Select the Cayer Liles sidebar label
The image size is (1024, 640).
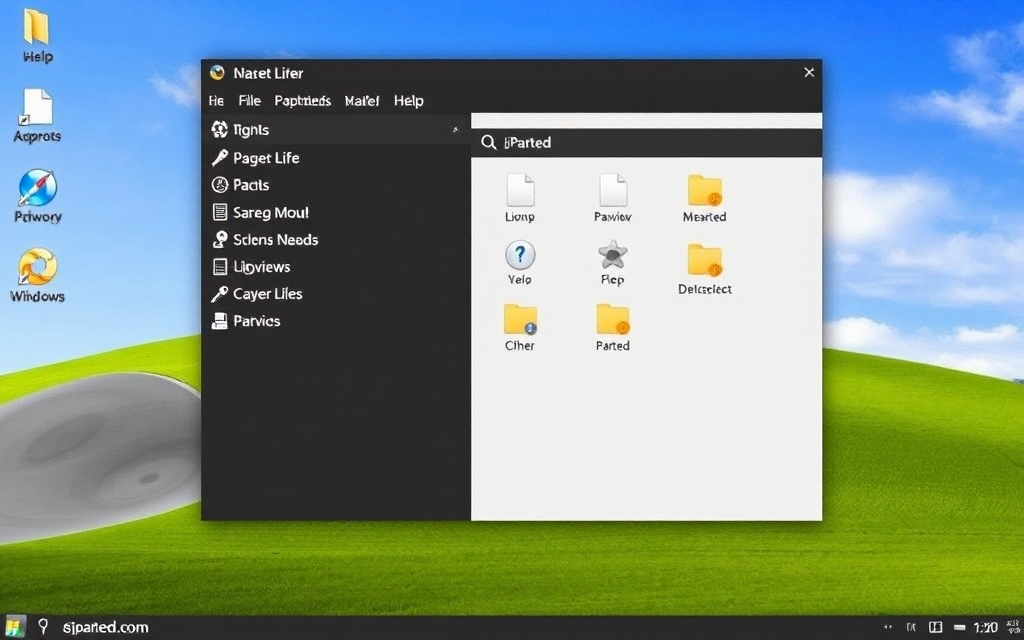[x=268, y=294]
